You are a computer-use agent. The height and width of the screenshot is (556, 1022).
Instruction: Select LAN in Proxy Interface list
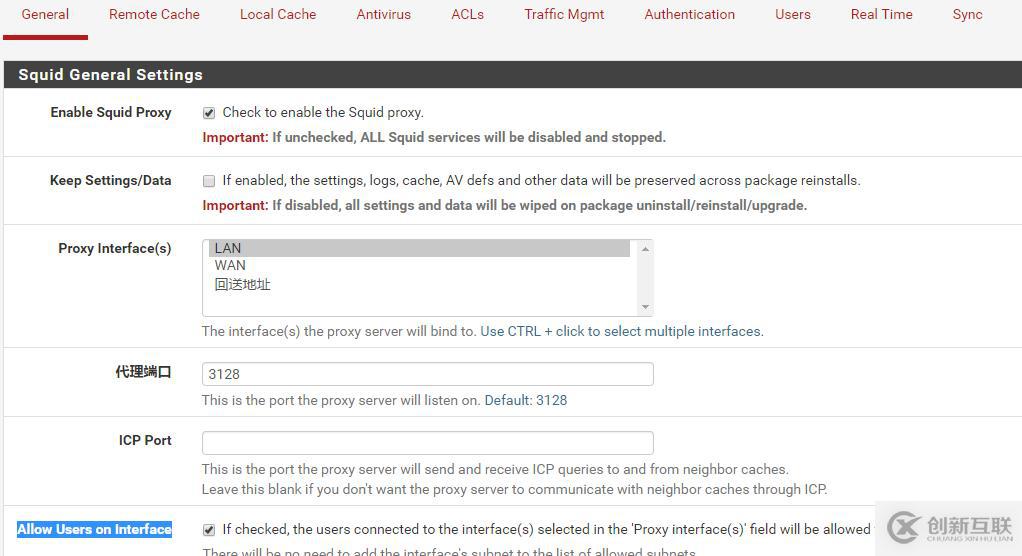[x=418, y=248]
